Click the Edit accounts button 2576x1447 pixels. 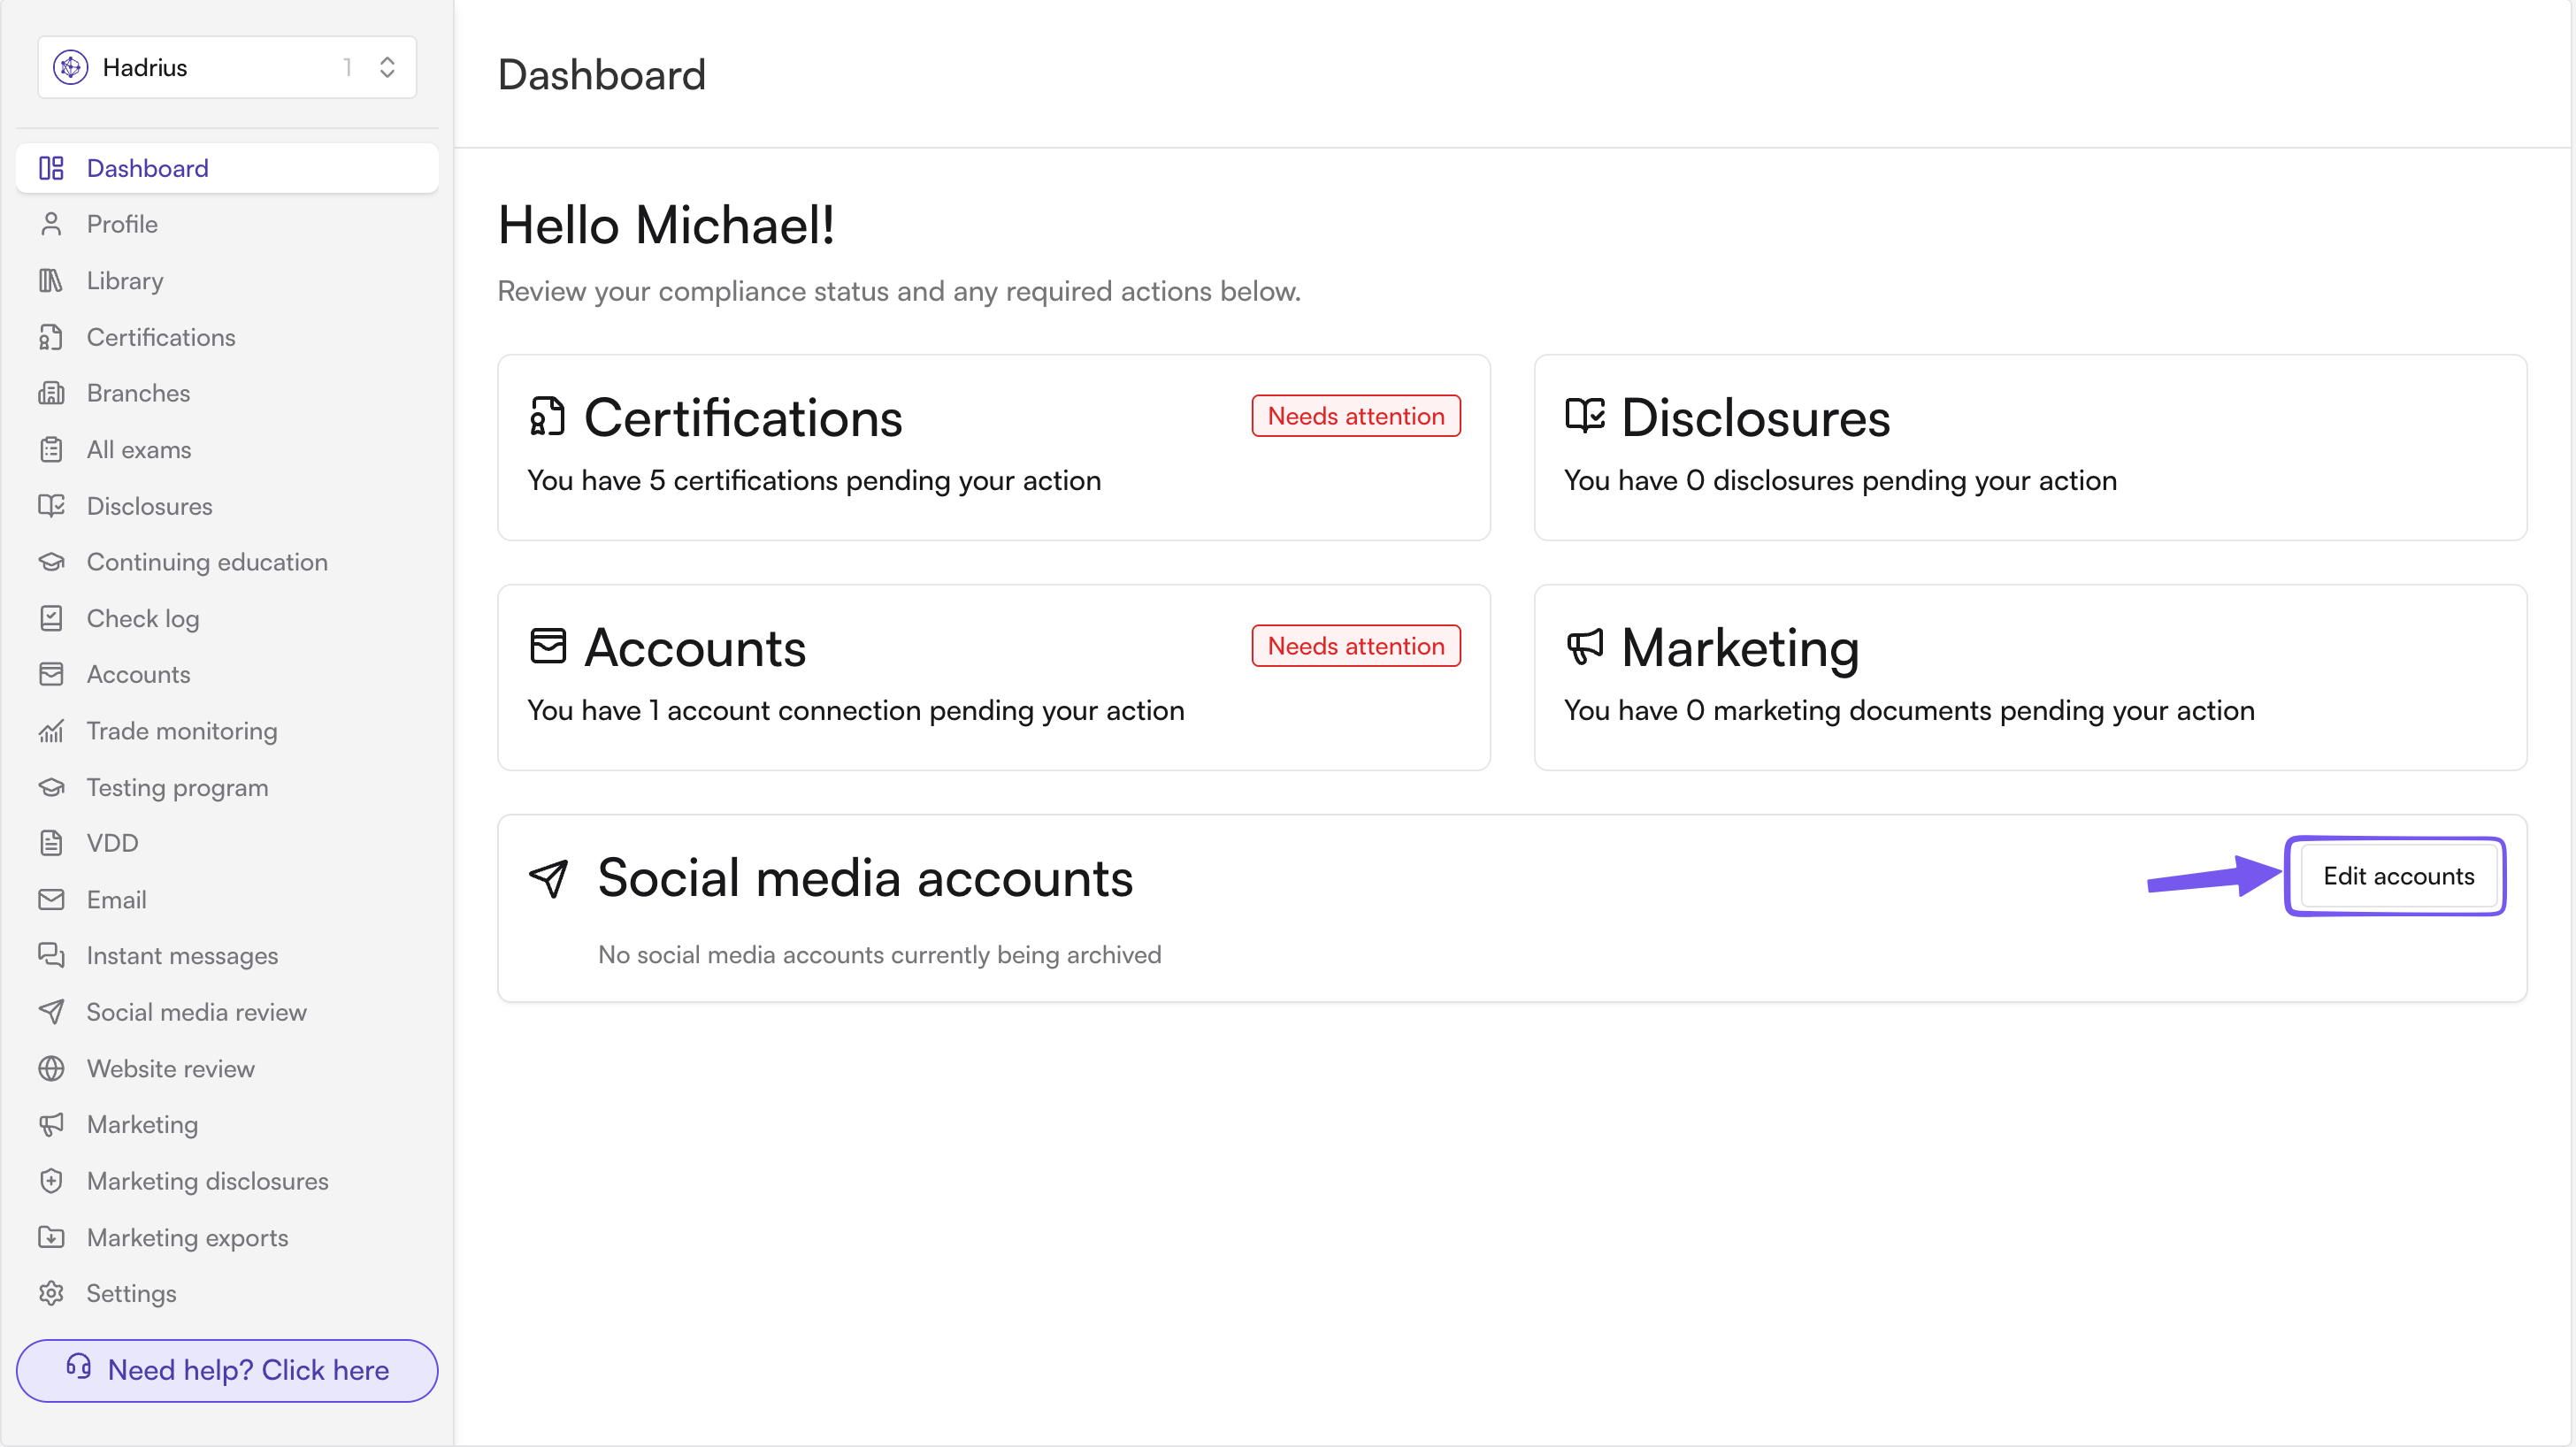(x=2398, y=876)
